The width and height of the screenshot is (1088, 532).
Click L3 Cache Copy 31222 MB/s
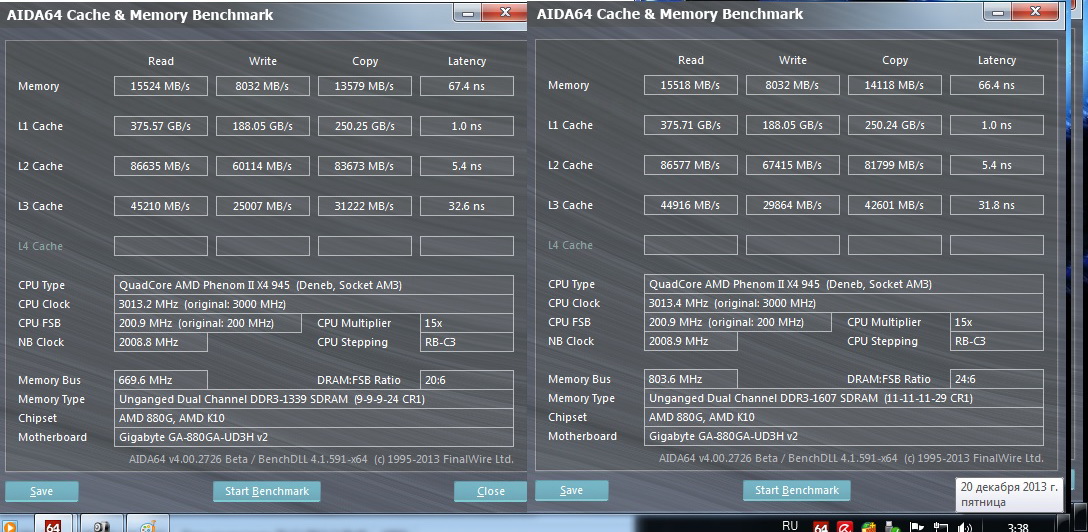(364, 206)
